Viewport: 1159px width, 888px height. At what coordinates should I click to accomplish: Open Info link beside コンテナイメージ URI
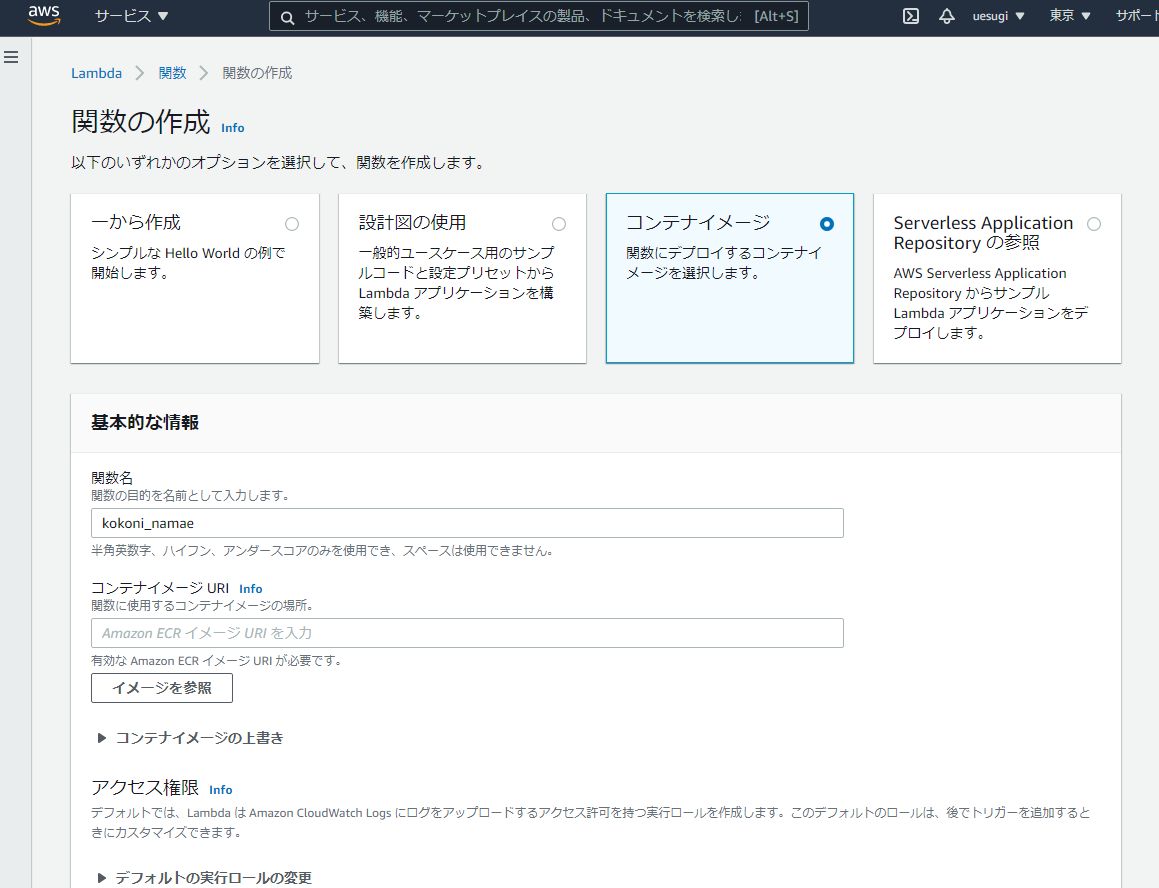pyautogui.click(x=251, y=589)
